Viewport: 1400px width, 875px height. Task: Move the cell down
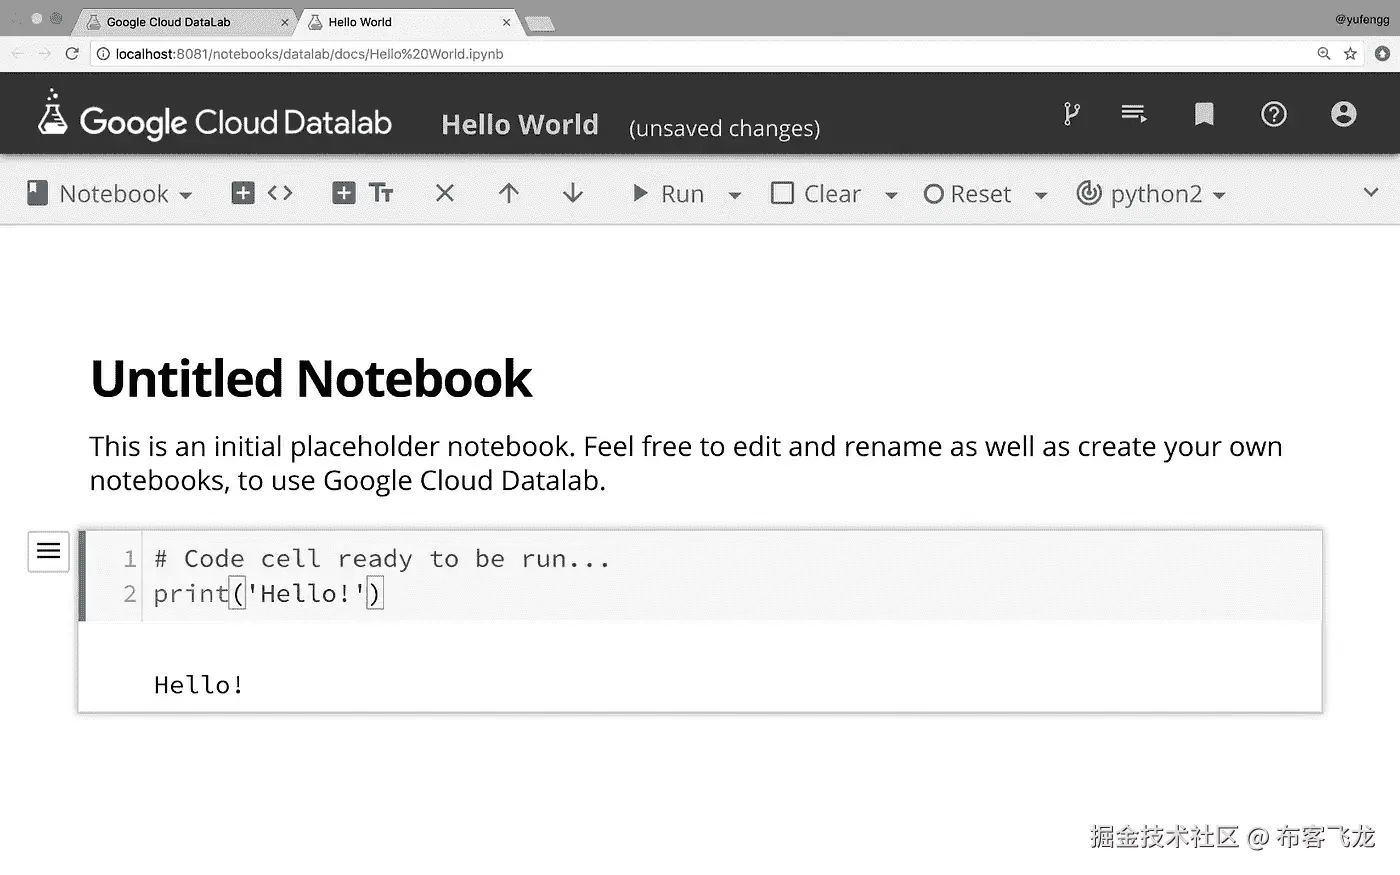[x=573, y=193]
